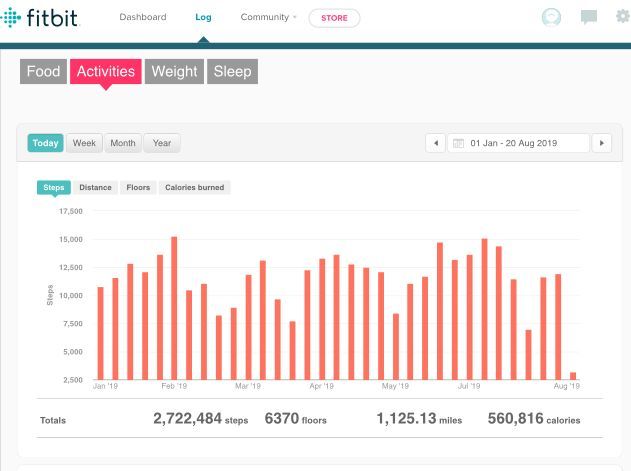Switch range to Month
631x471 pixels.
[123, 143]
